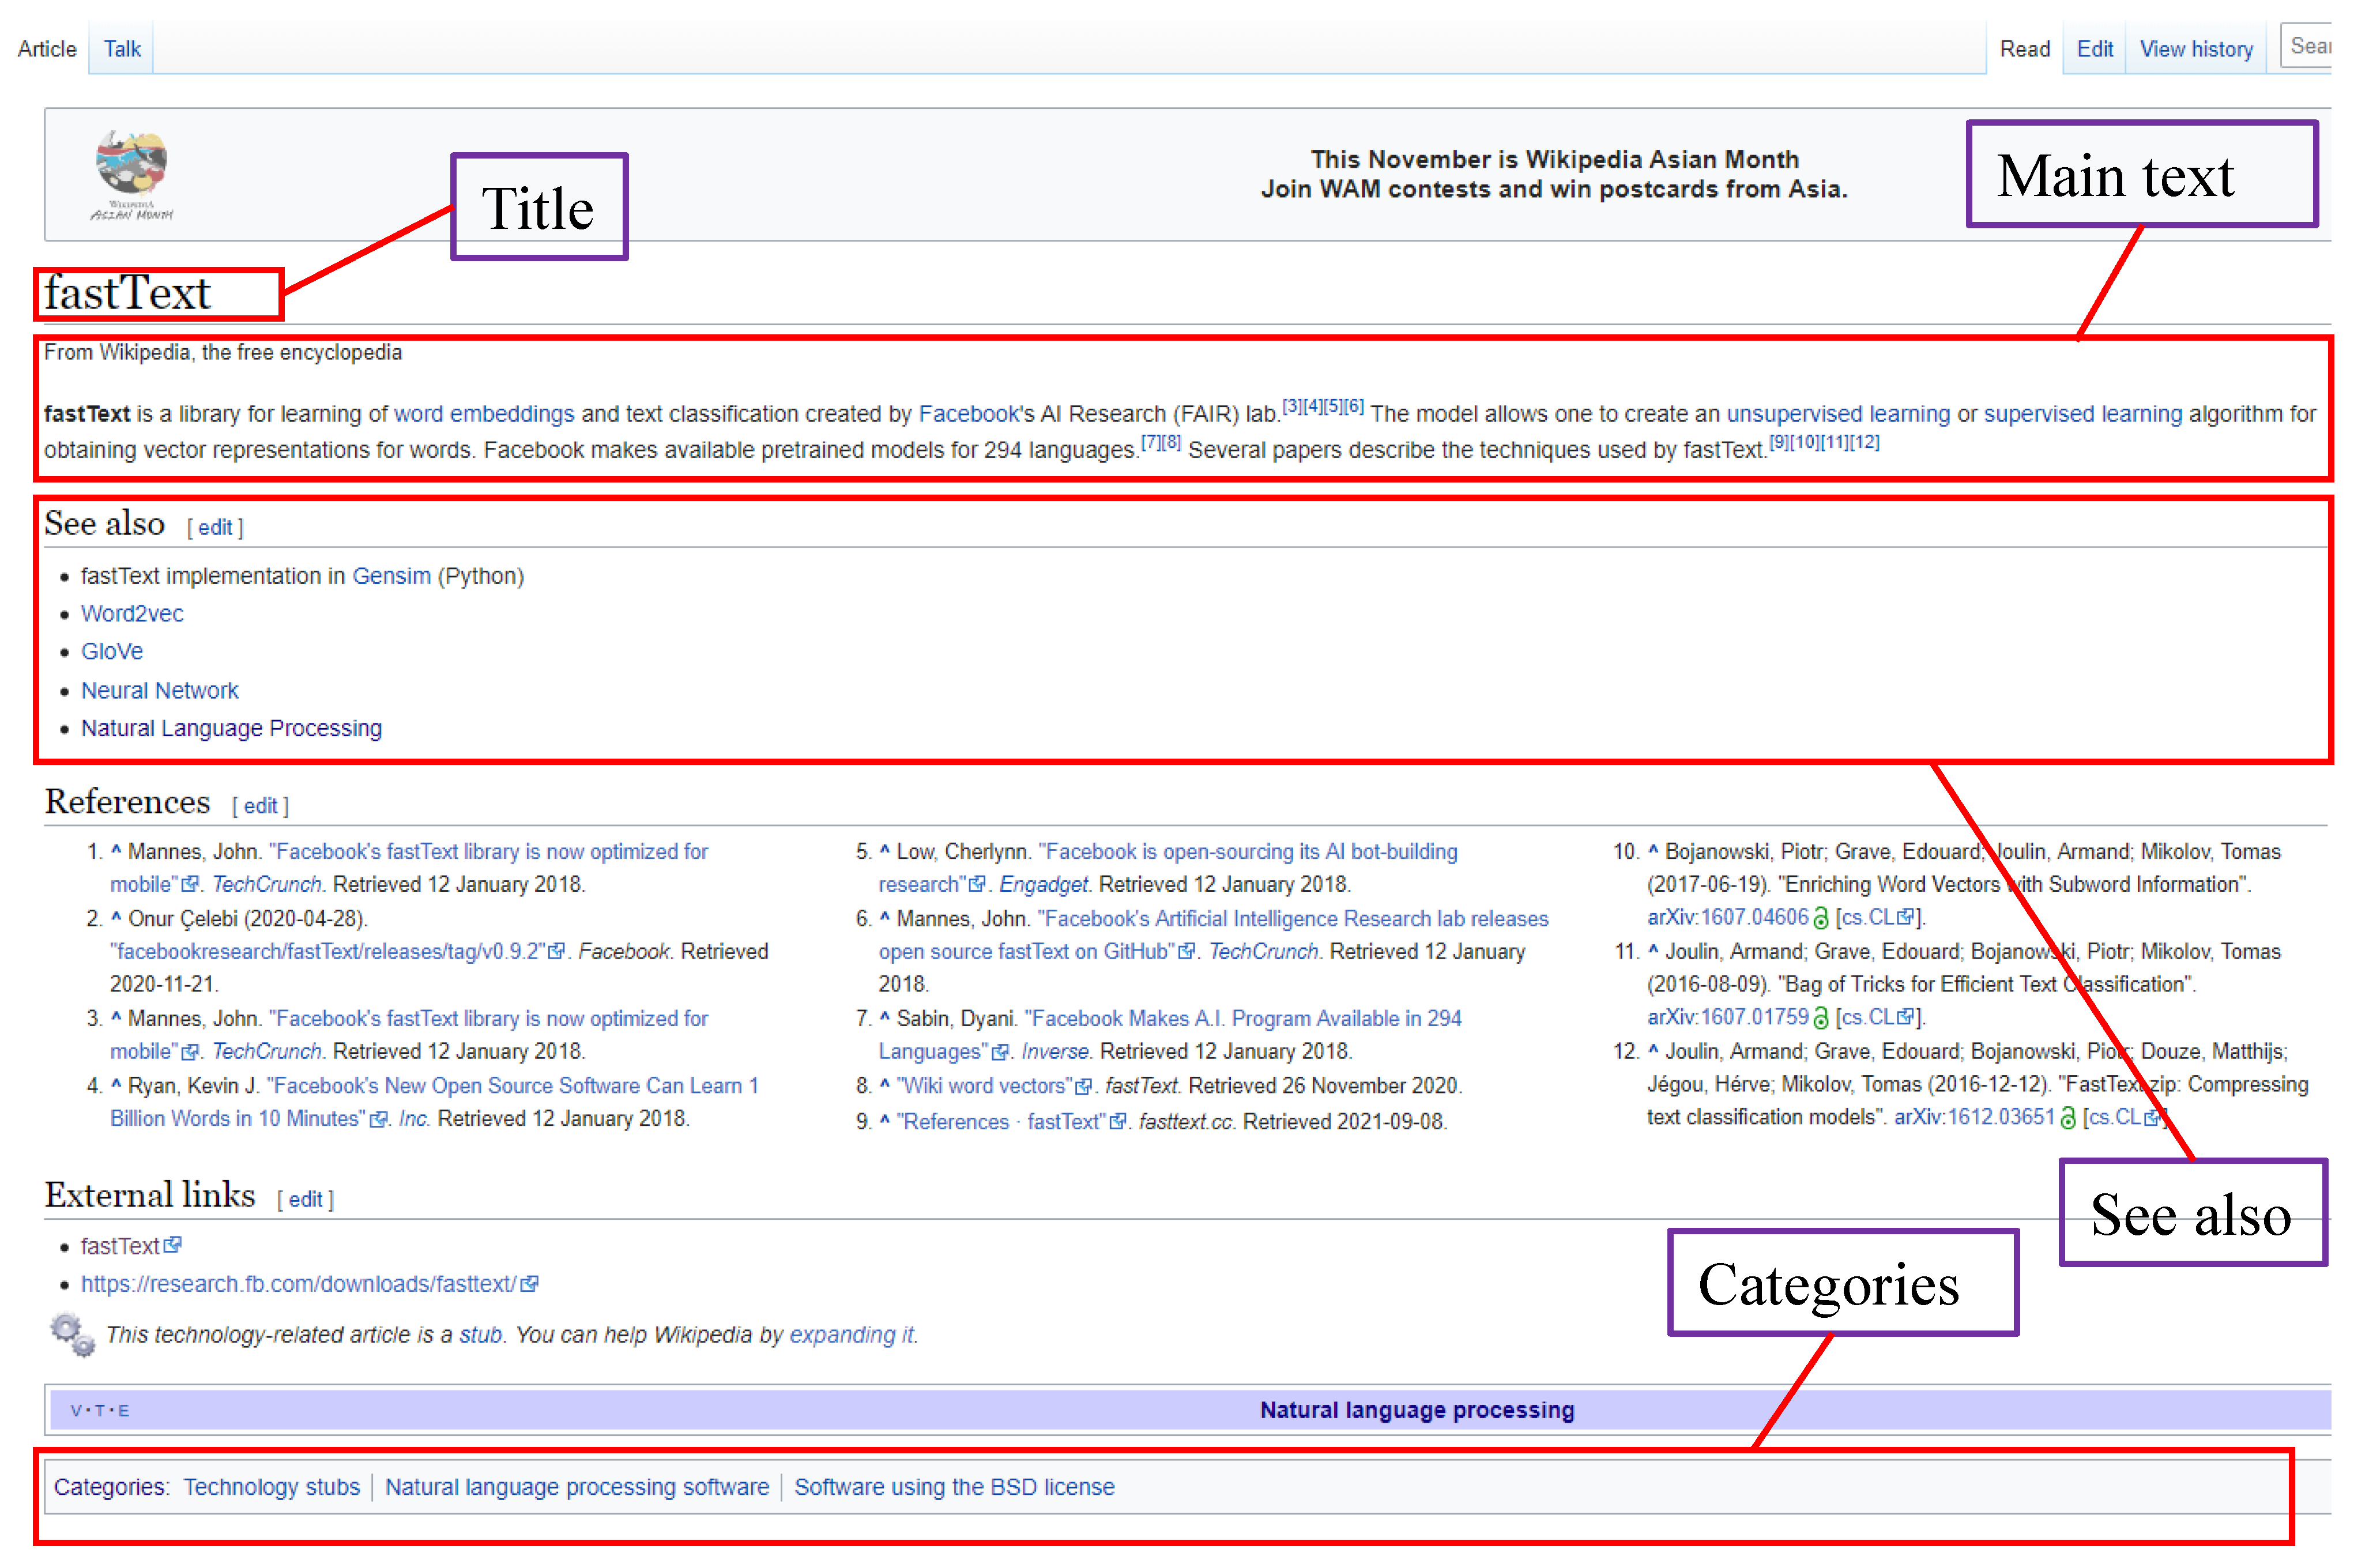Click external link icon beside fastText link
Screen dimensions: 2354x1568
point(173,1245)
